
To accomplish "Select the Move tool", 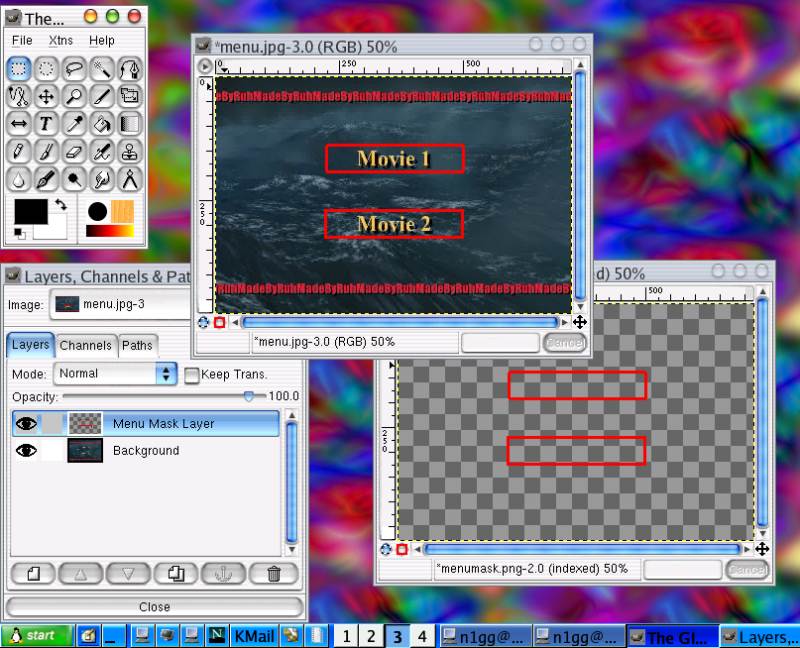I will click(46, 96).
